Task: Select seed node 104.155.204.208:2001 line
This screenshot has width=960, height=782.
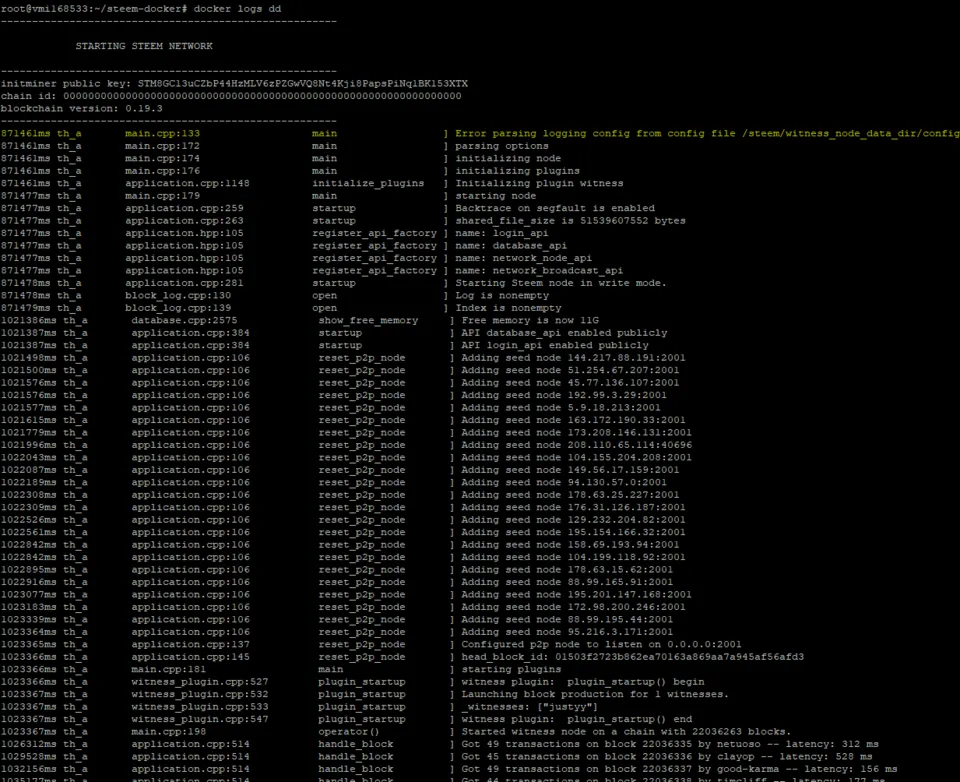Action: point(576,457)
